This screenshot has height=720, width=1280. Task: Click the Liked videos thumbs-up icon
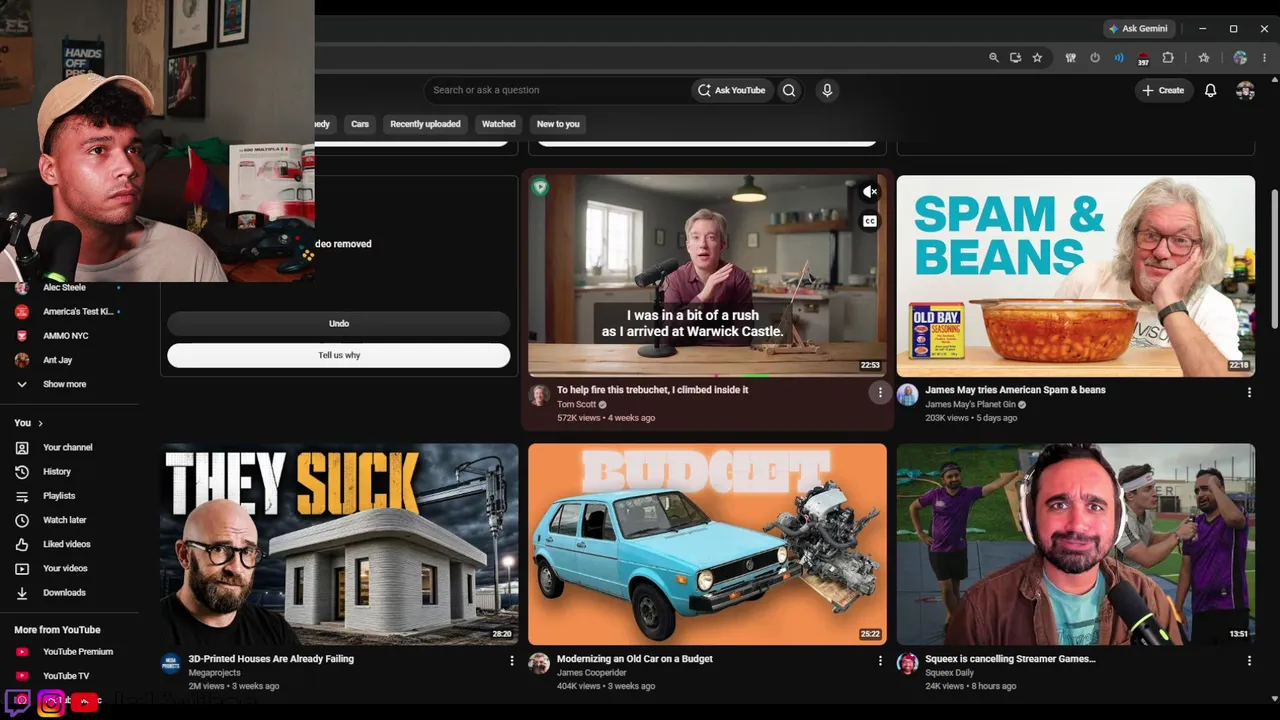(x=22, y=544)
